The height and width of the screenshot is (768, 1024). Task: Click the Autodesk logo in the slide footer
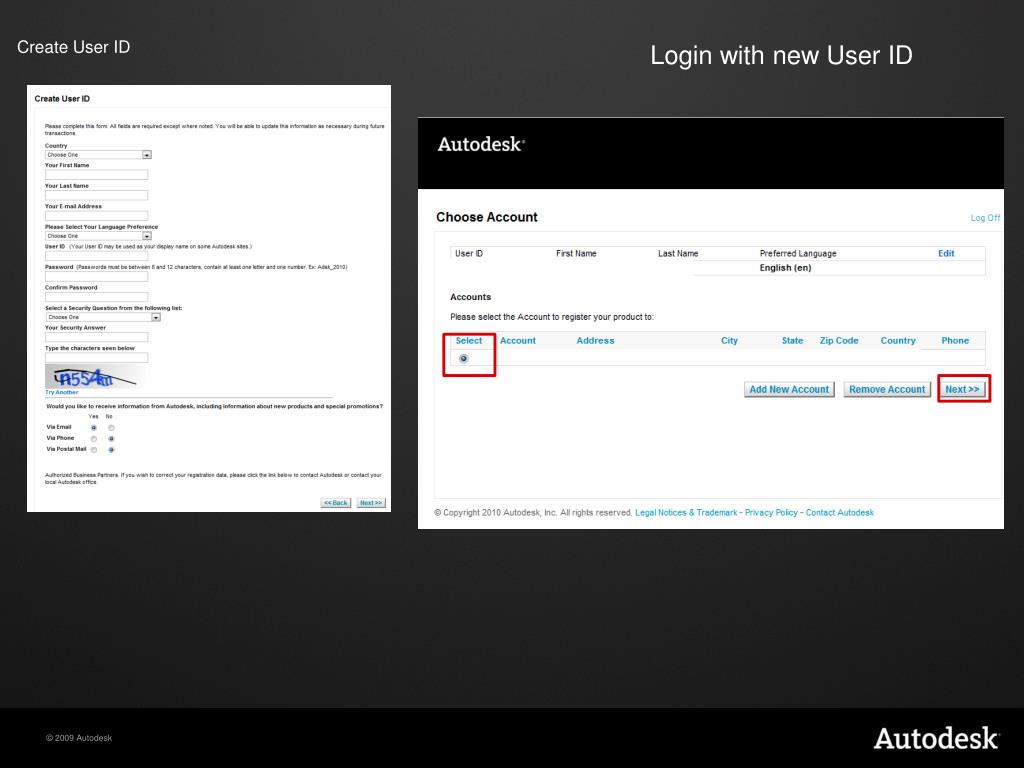(x=936, y=739)
